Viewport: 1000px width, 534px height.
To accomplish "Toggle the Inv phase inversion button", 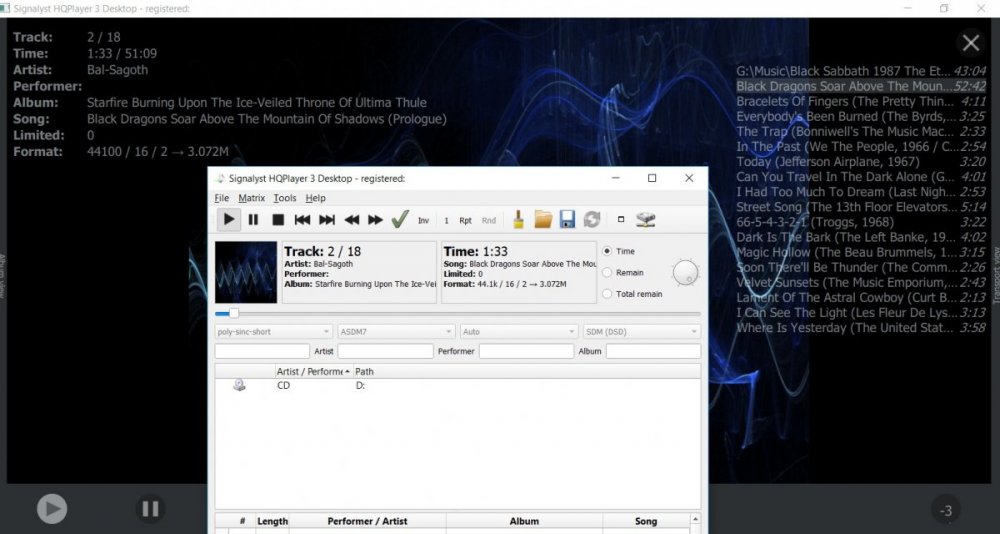I will (423, 221).
